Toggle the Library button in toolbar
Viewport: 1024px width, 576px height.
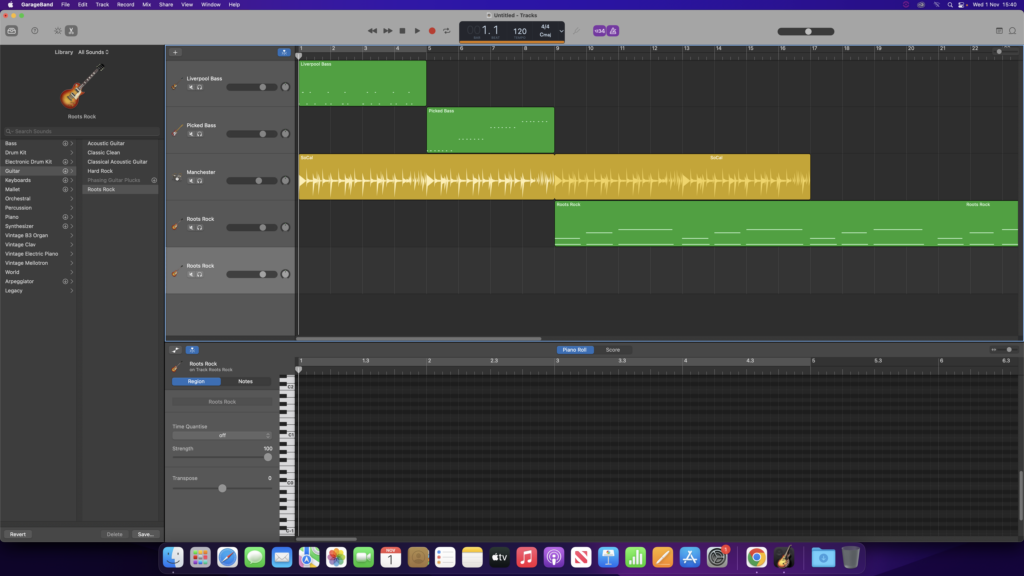pyautogui.click(x=12, y=31)
